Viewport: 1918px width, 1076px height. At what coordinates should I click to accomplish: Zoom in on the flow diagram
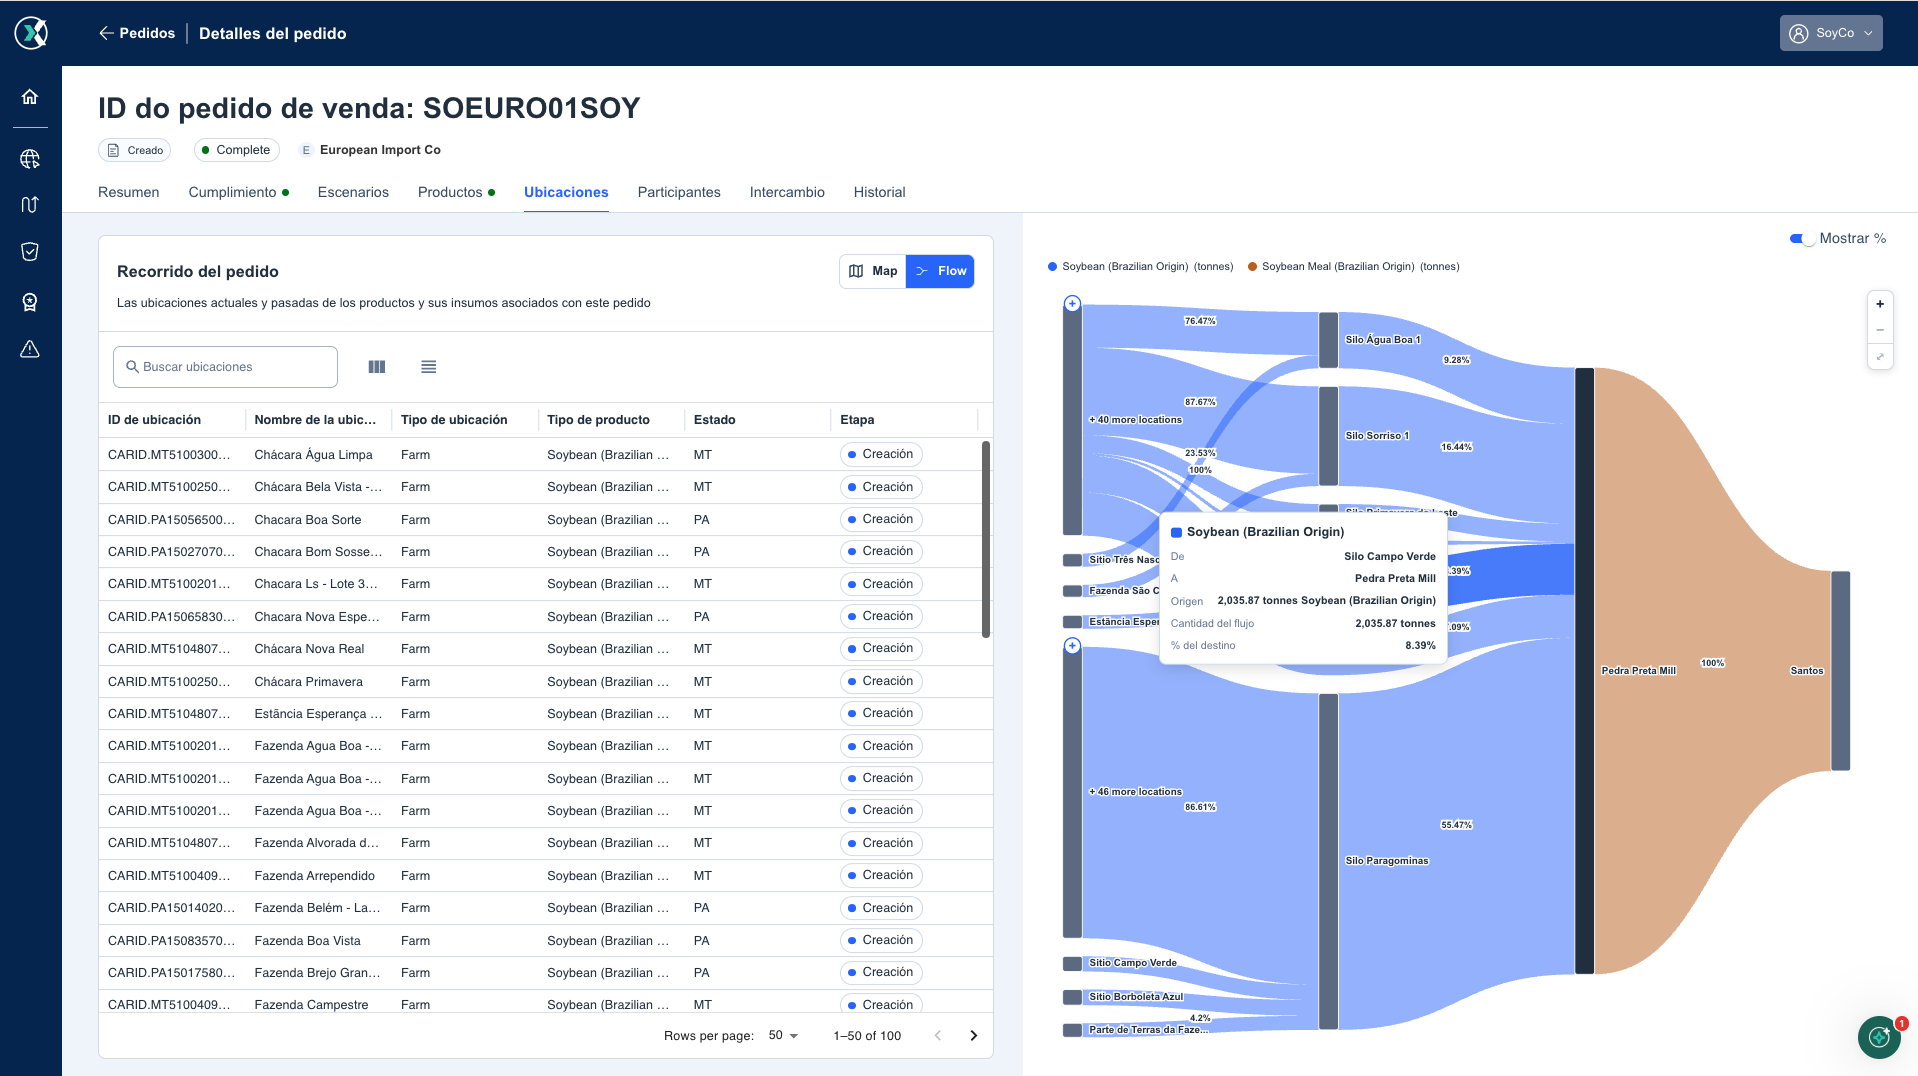click(x=1880, y=304)
